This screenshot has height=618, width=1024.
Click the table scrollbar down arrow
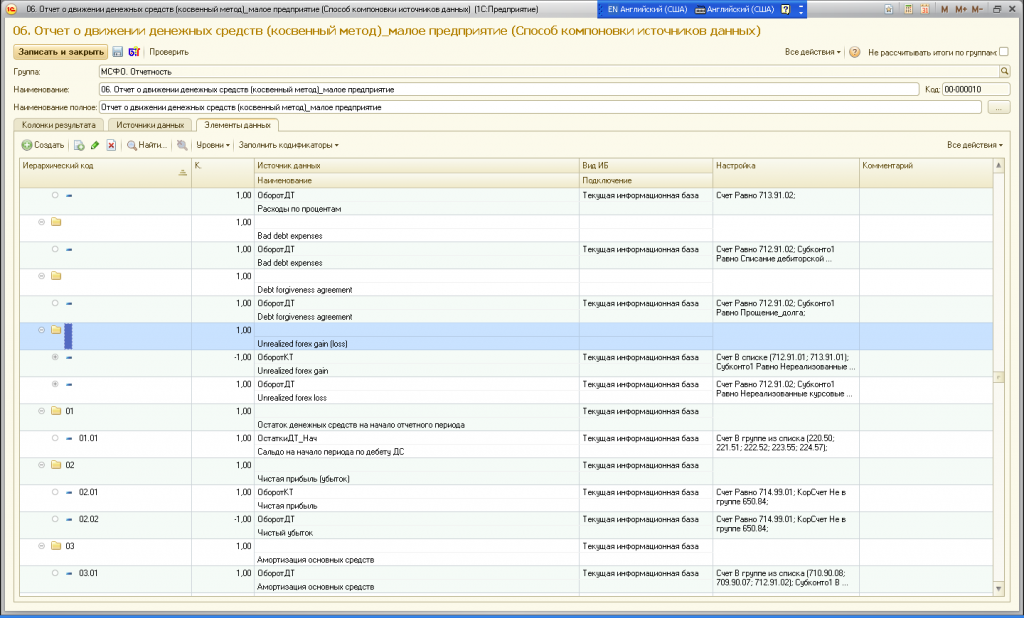coord(999,589)
